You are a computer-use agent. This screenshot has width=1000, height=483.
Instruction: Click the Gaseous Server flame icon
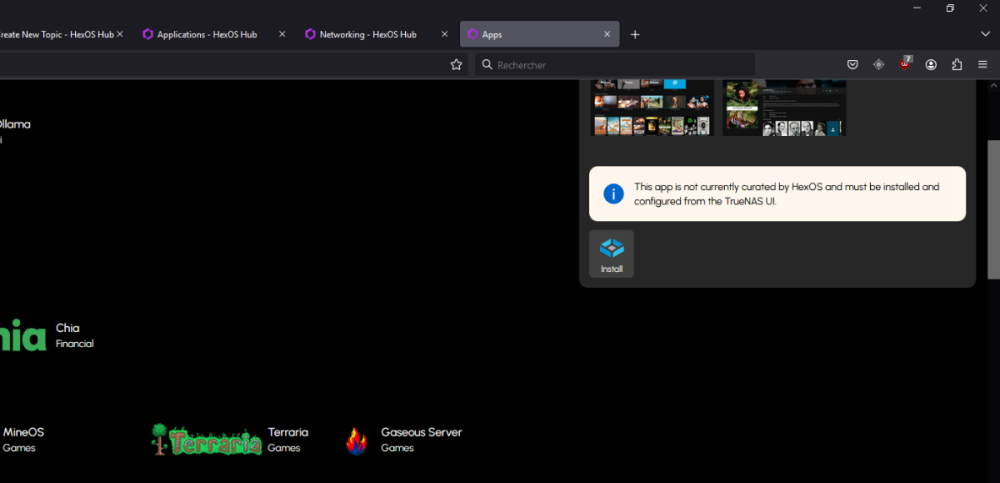pyautogui.click(x=356, y=440)
